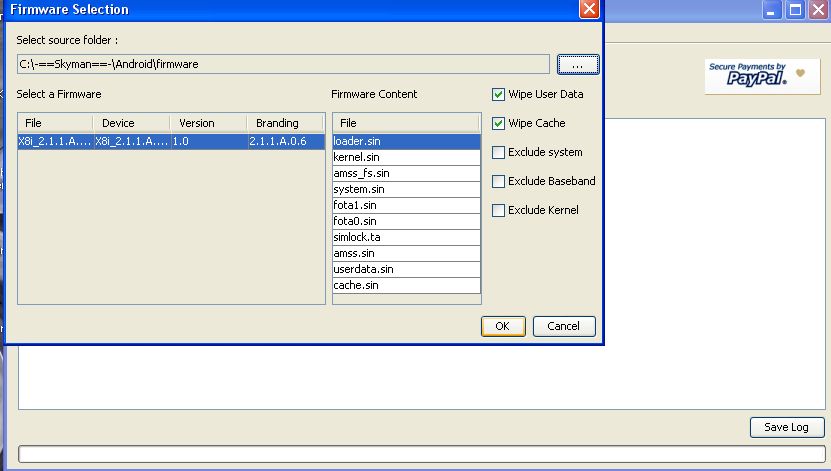
Task: Select system.sin in the file list
Action: [406, 190]
